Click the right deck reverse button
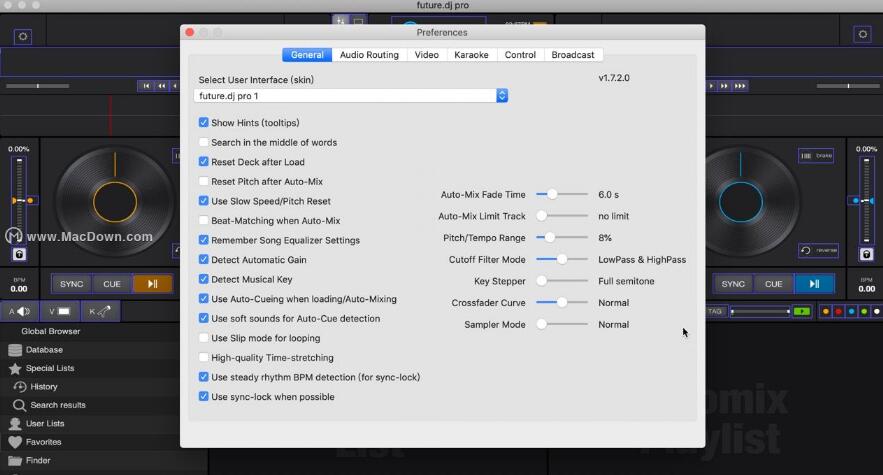883x475 pixels. [818, 250]
